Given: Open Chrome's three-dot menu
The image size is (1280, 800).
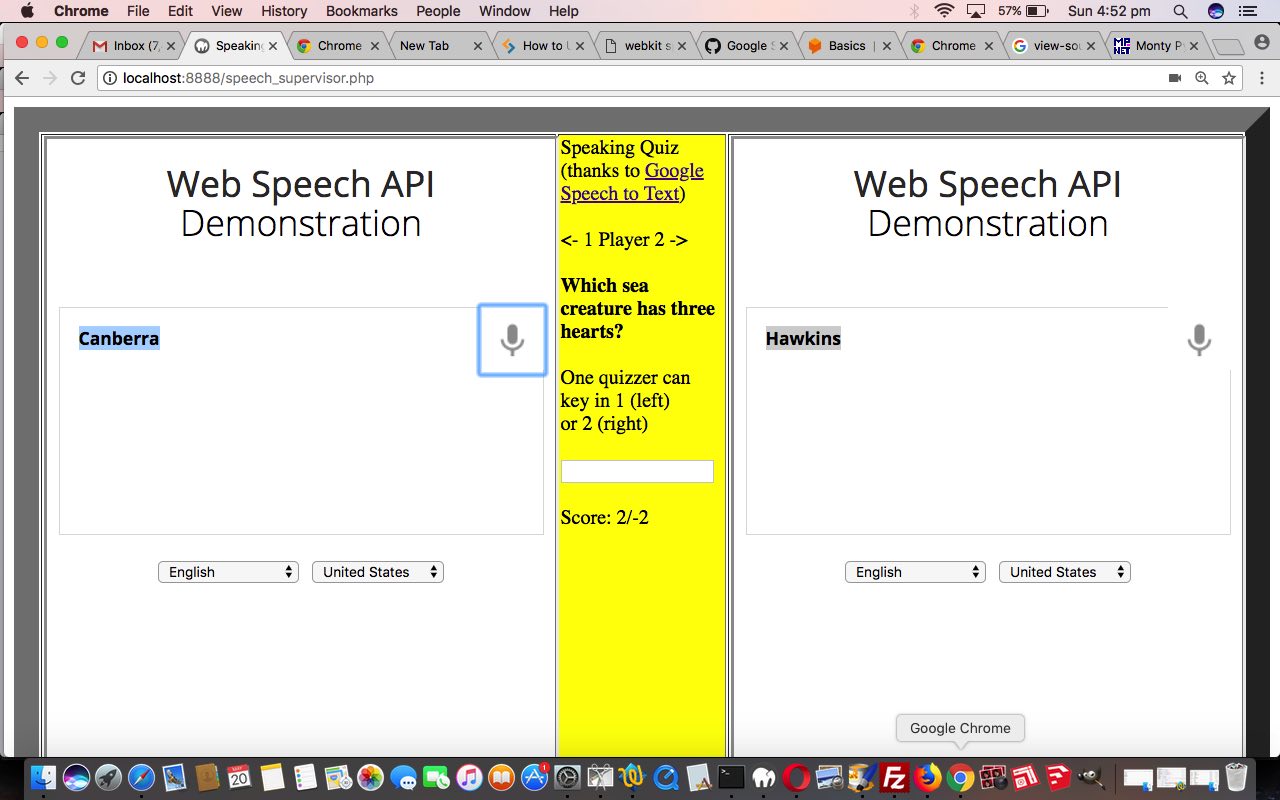Looking at the screenshot, I should tap(1262, 78).
